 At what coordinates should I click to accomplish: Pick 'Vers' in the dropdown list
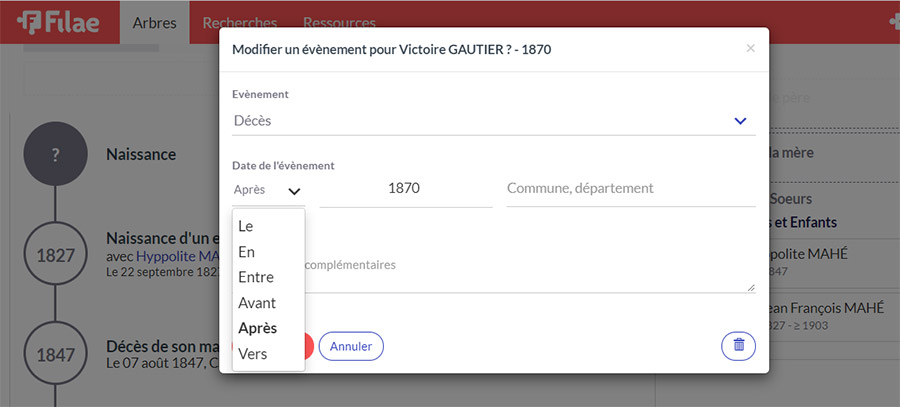coord(253,353)
